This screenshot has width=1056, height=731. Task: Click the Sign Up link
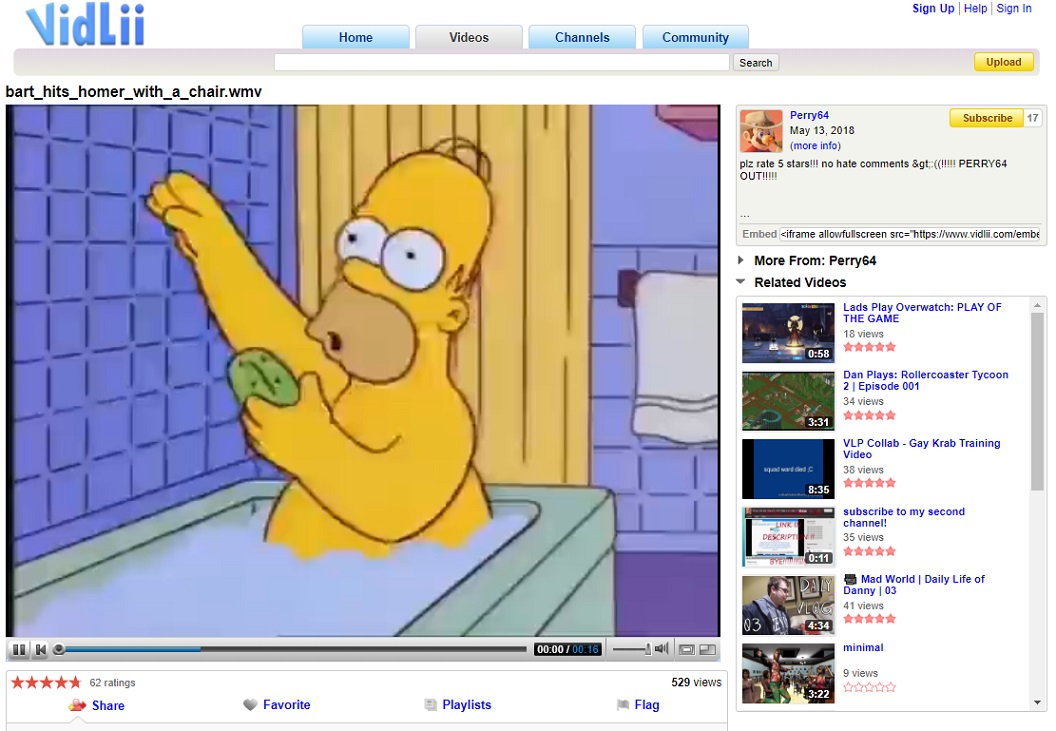click(x=933, y=8)
